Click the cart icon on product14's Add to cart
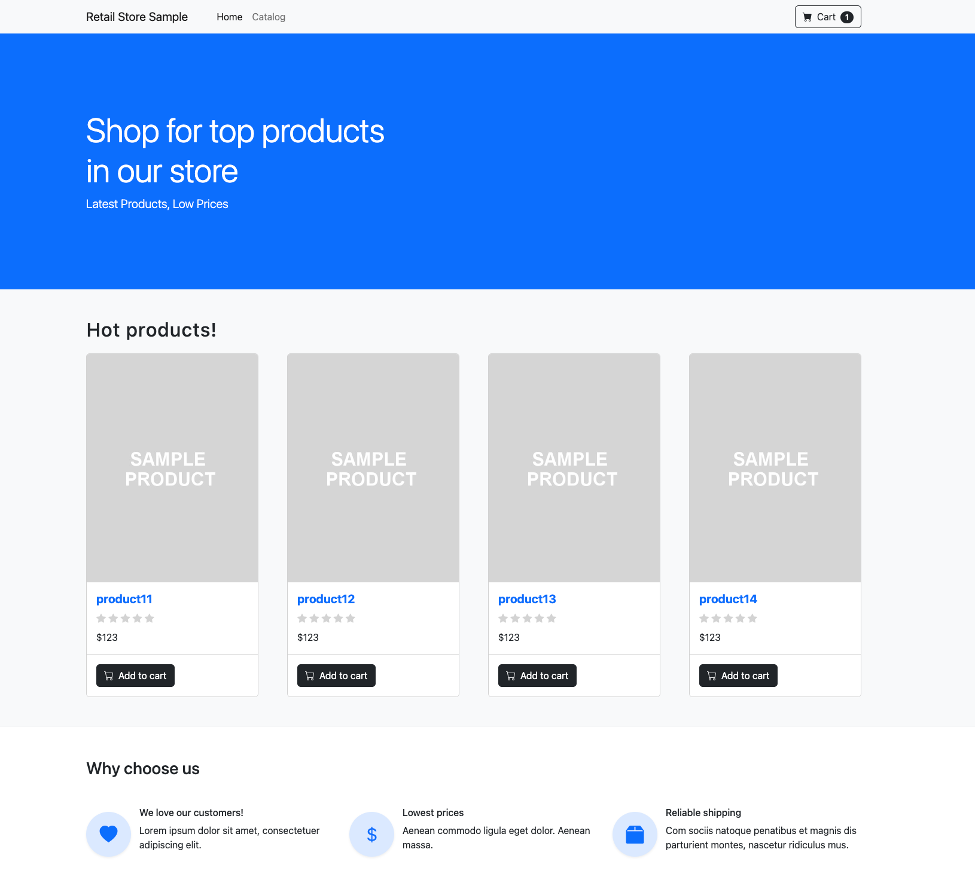The width and height of the screenshot is (977, 893). (710, 675)
